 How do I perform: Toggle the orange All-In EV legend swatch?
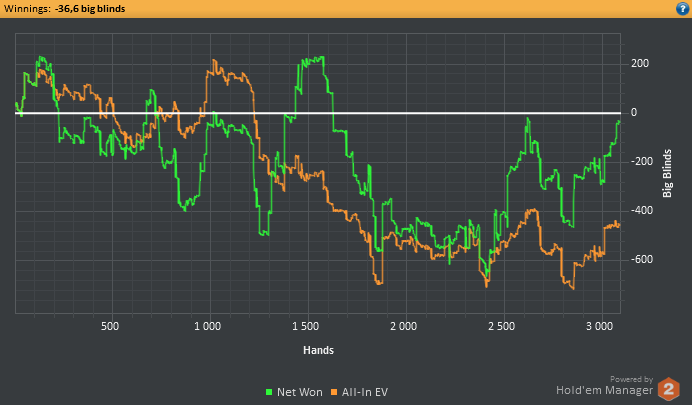(x=334, y=392)
